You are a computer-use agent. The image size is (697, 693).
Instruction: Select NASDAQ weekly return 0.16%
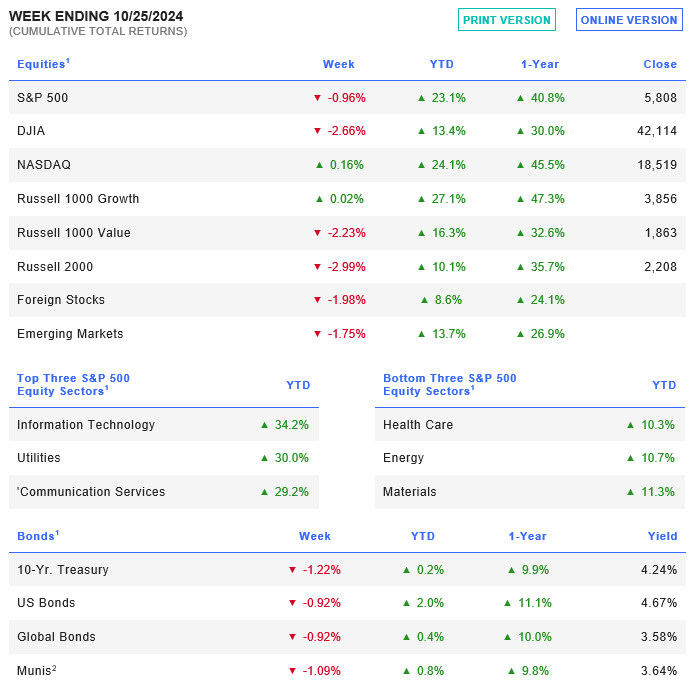click(x=347, y=165)
